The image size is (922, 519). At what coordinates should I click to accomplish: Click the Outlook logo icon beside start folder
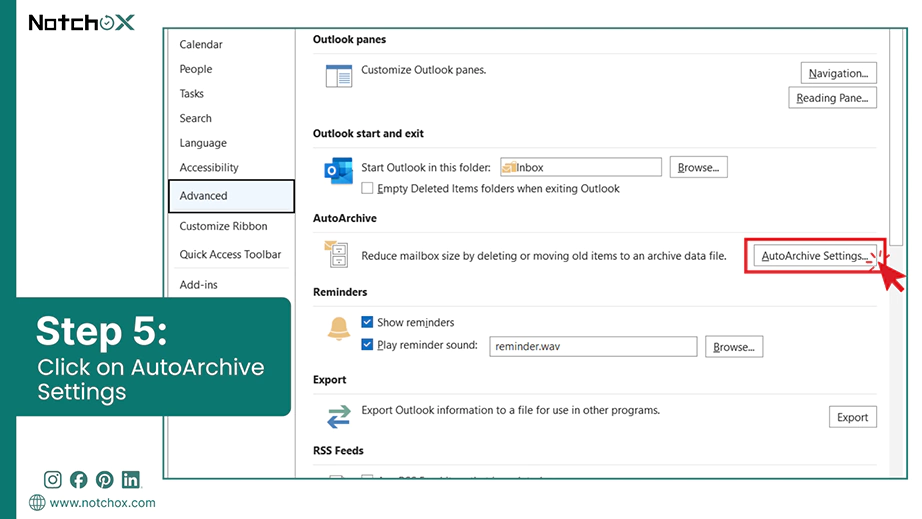339,170
